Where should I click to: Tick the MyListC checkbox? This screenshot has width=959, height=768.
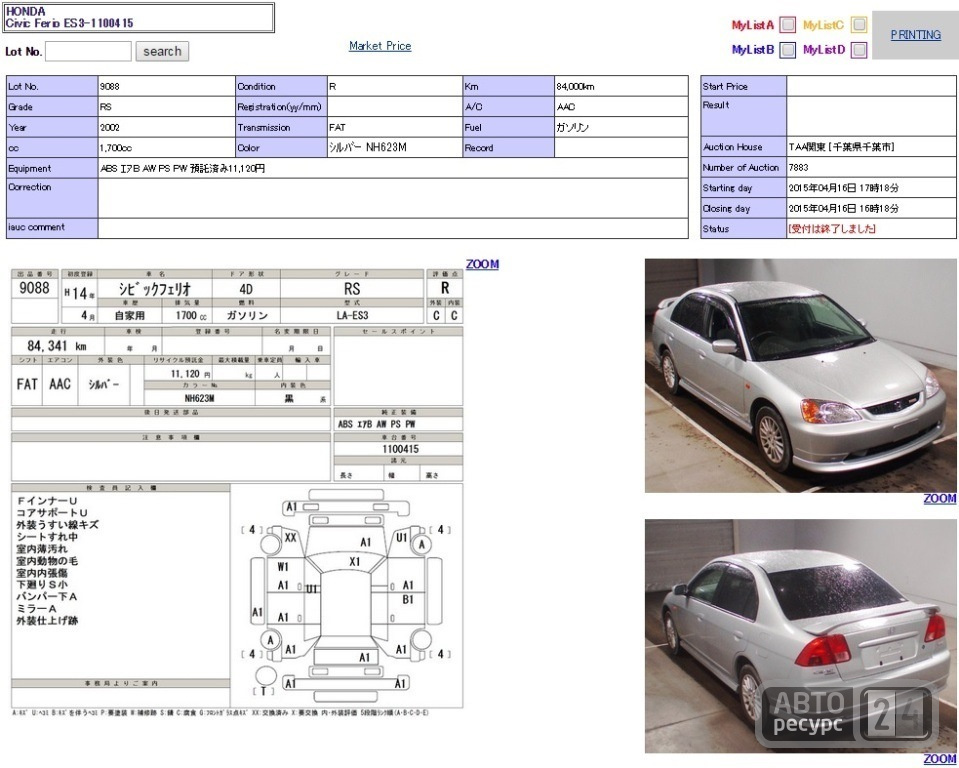pos(859,25)
